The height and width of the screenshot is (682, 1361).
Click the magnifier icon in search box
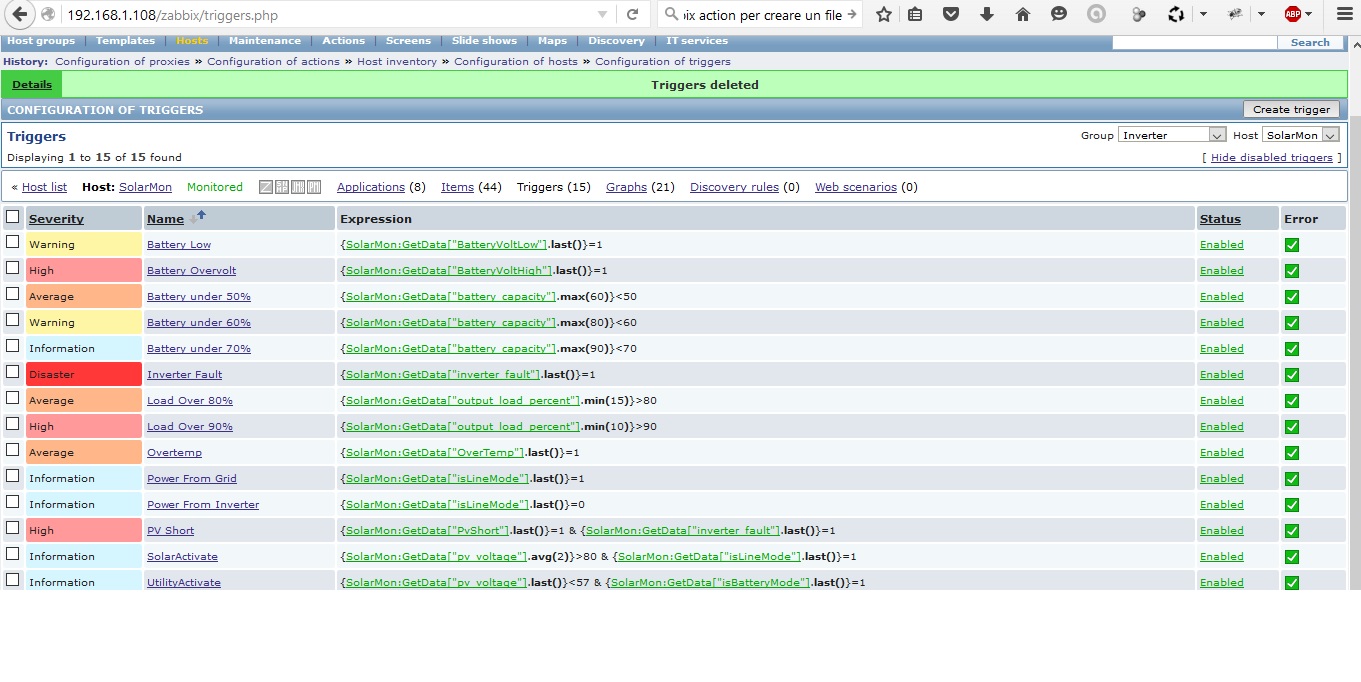tap(671, 15)
